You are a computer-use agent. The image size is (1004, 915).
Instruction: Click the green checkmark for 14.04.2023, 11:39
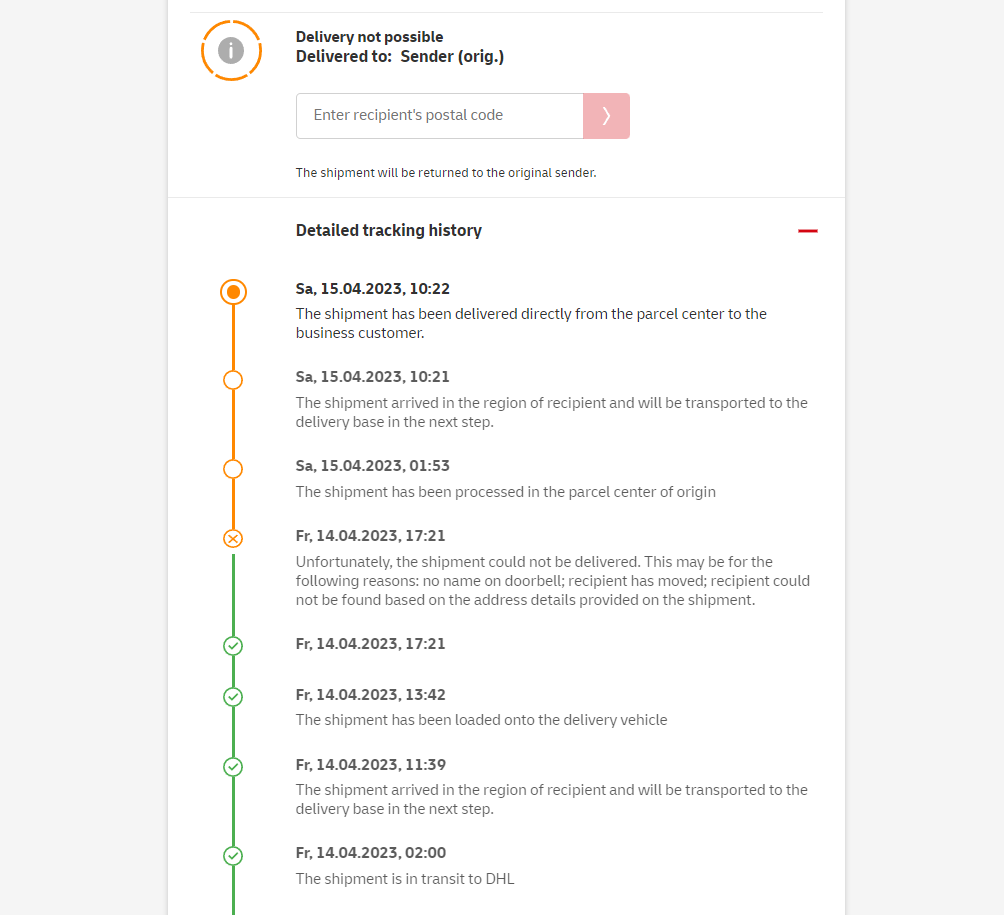[x=233, y=767]
